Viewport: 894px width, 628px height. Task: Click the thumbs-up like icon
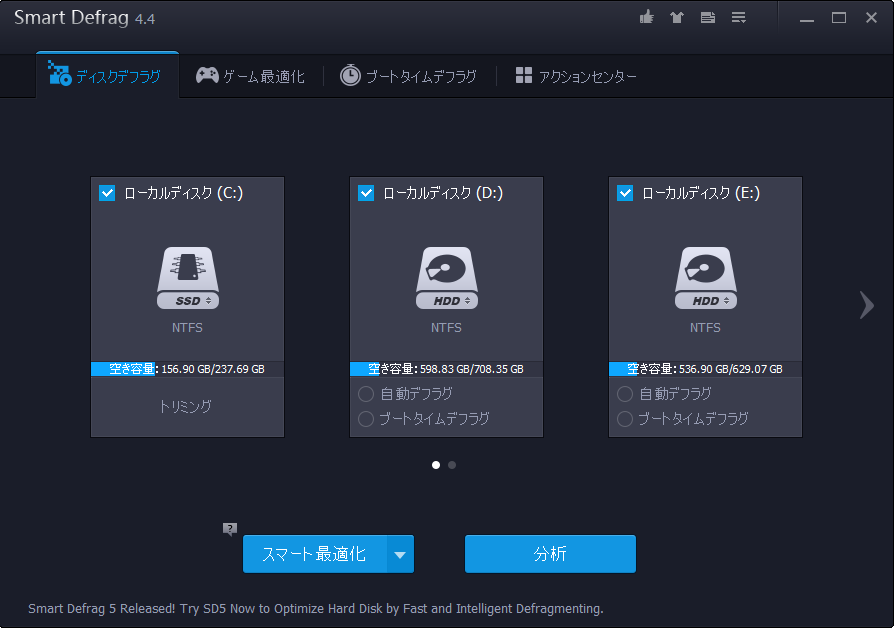point(647,17)
